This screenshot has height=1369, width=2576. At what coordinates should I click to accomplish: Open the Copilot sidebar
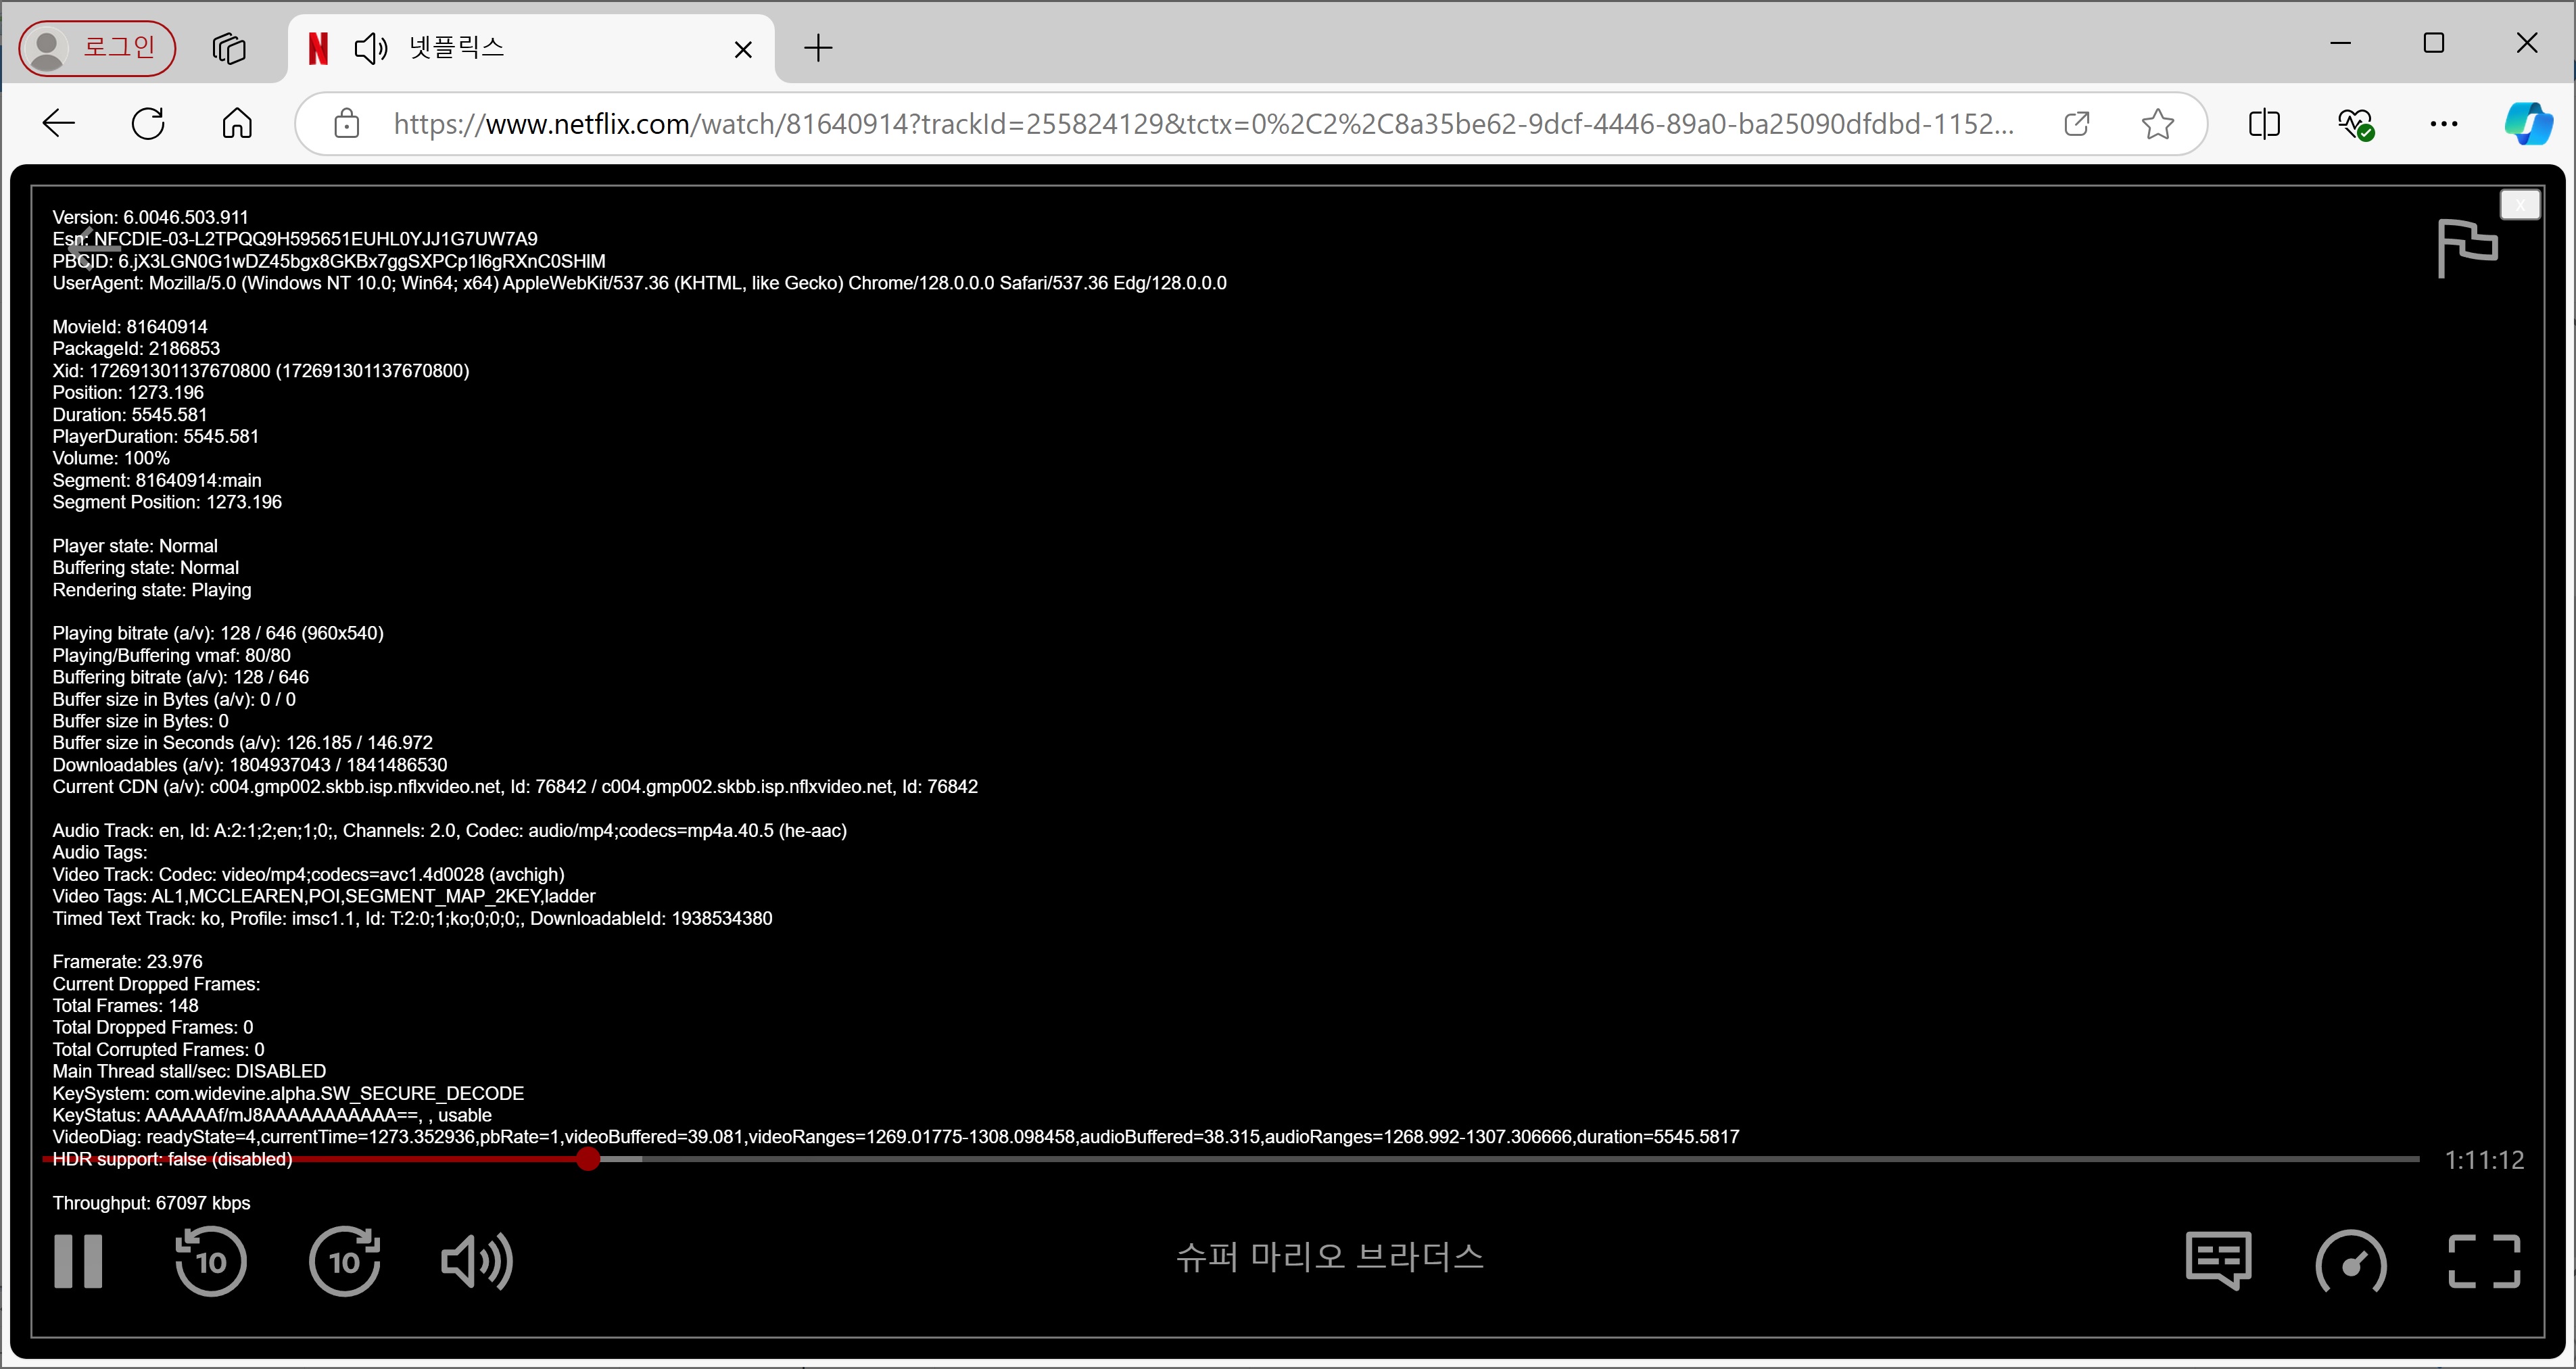point(2528,124)
